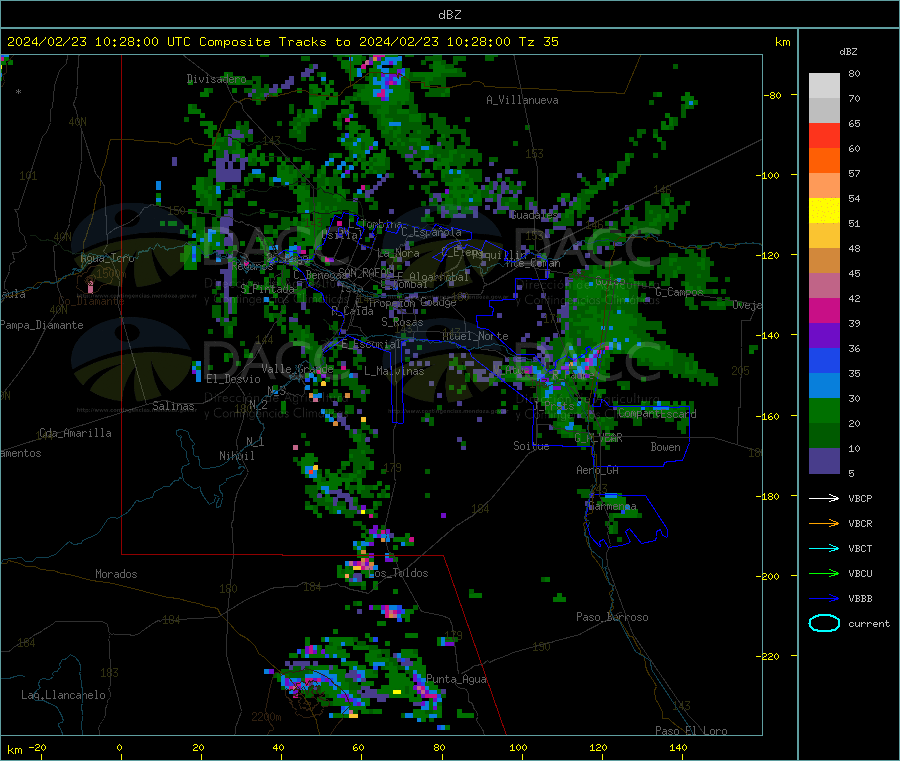The image size is (900, 761).
Task: Click the L_Malvinas map label
Action: [394, 371]
